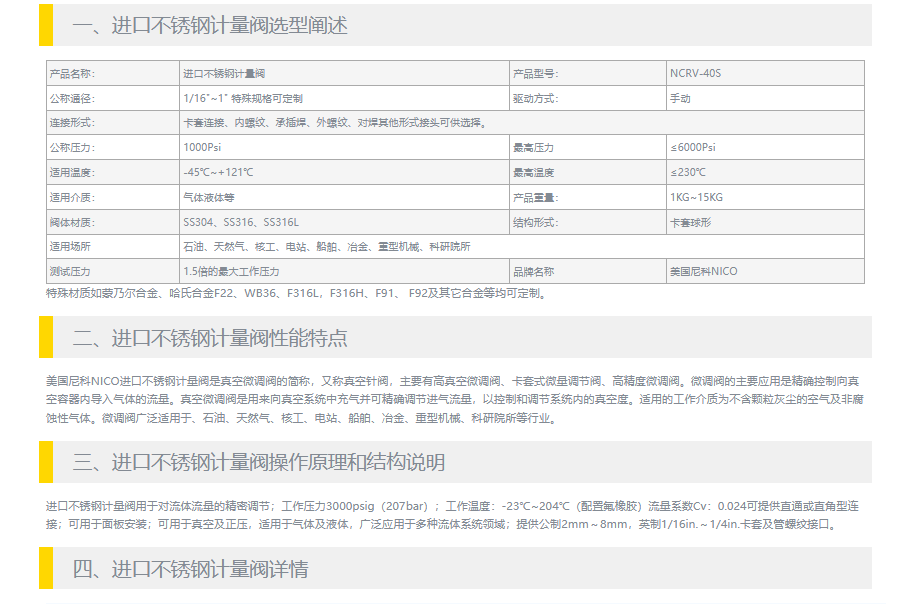Click the yellow bar beside section 三 heading
This screenshot has height=604, width=906.
coord(45,462)
